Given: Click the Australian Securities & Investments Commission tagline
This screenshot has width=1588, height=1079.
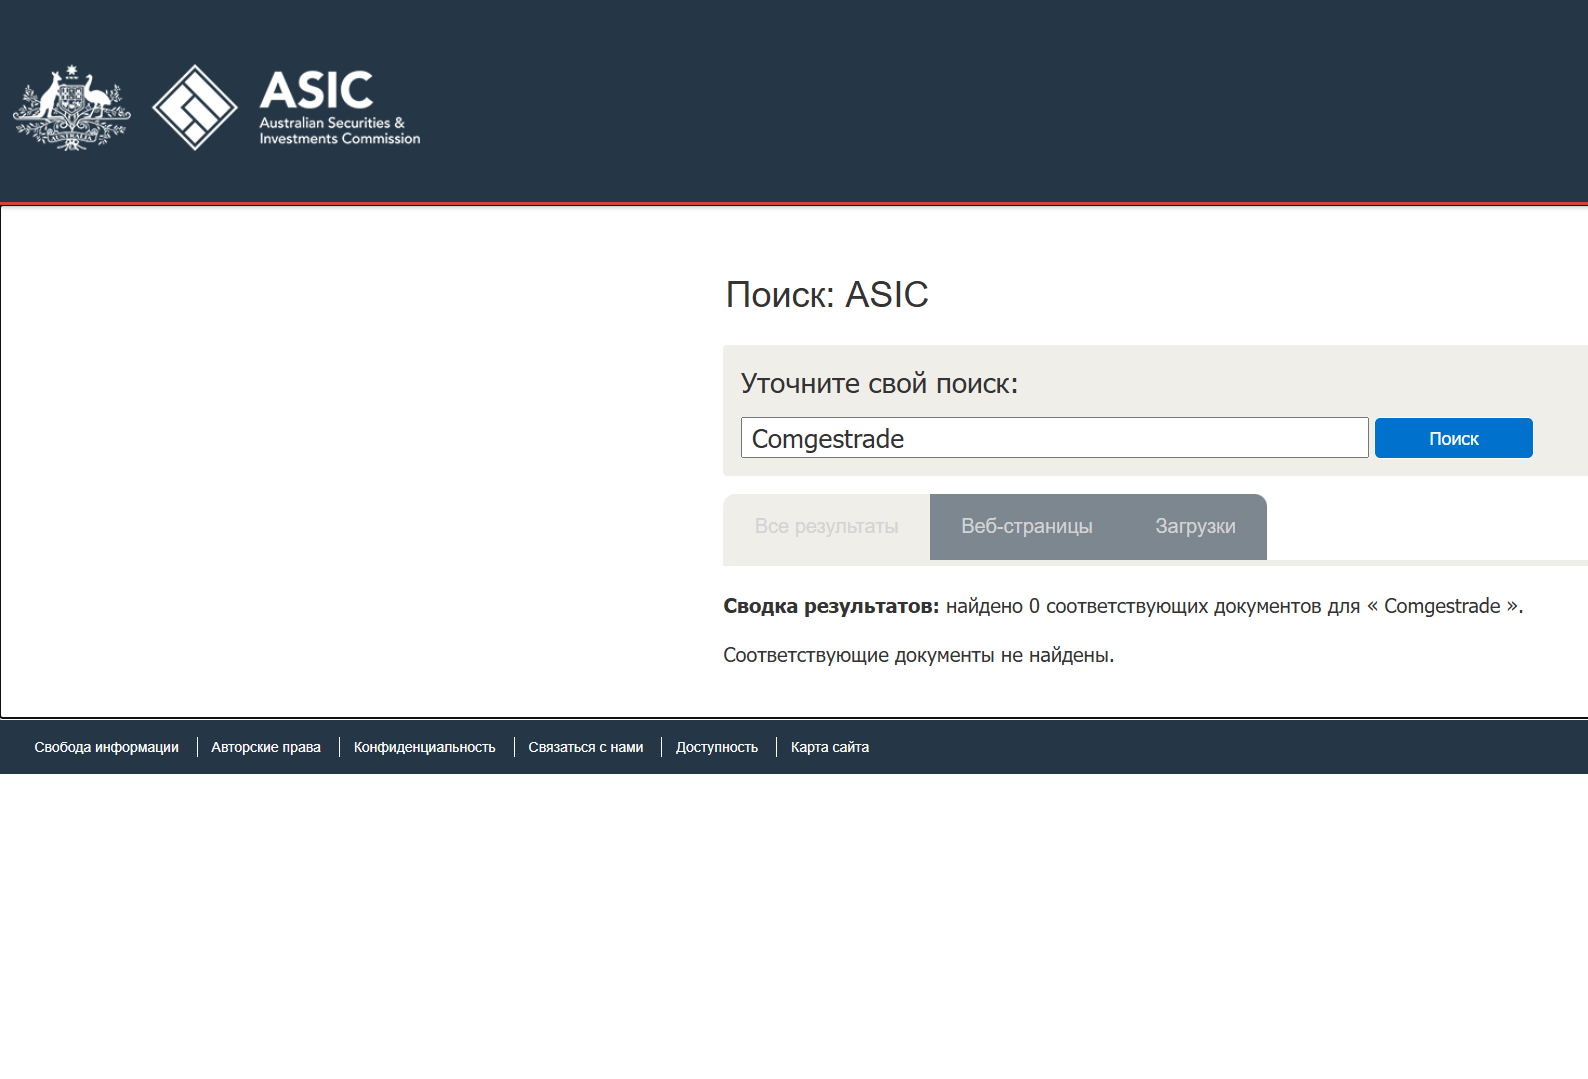Looking at the screenshot, I should click(339, 131).
